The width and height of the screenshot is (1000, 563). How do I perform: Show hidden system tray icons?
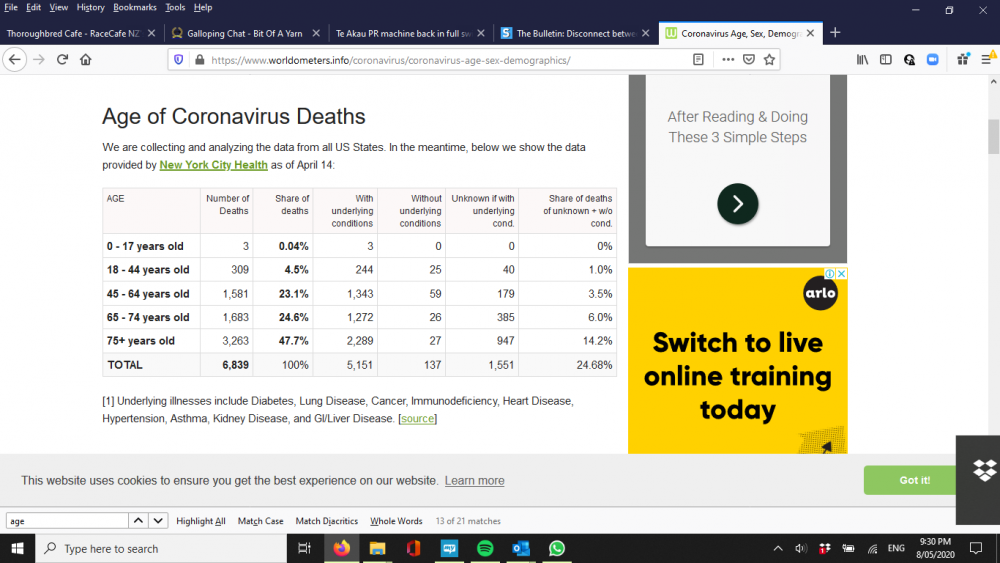(x=777, y=548)
